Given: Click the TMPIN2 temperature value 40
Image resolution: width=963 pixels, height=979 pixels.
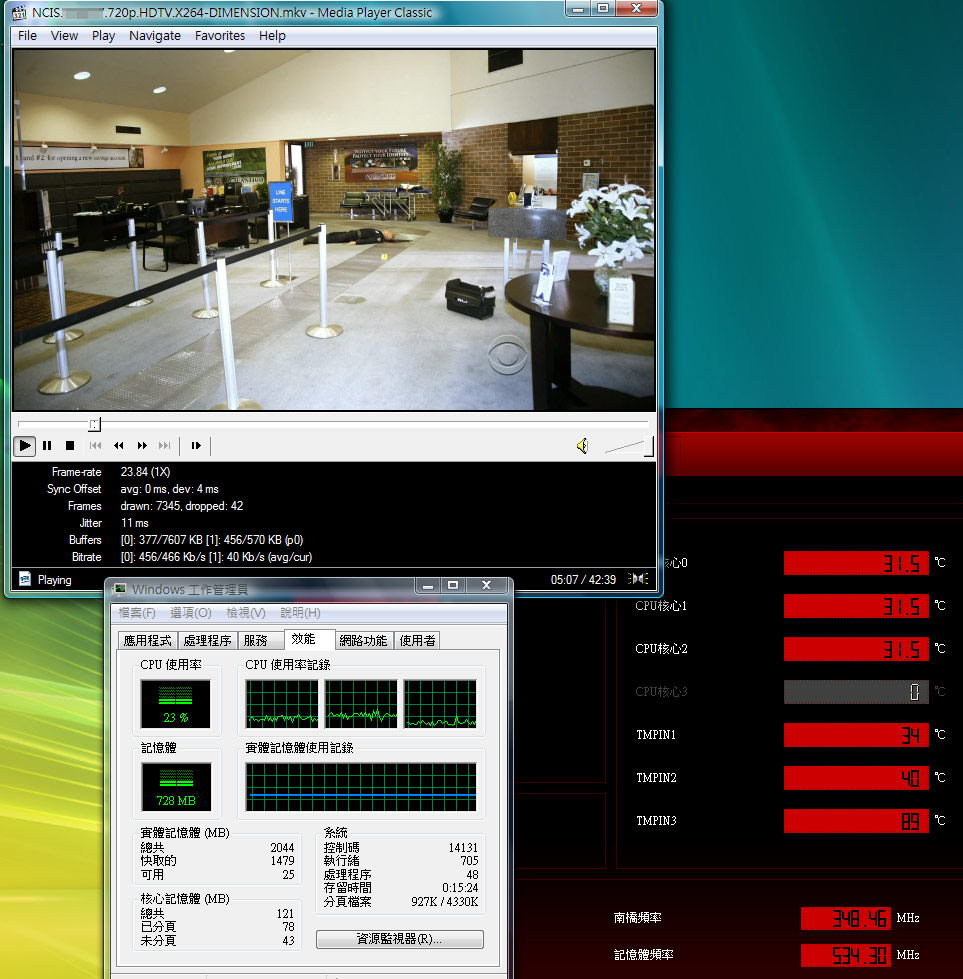Looking at the screenshot, I should [856, 778].
